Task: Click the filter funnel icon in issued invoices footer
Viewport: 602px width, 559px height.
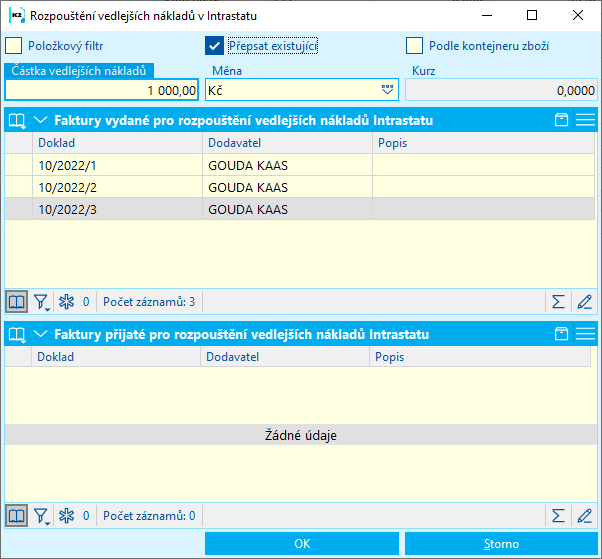Action: coord(42,301)
